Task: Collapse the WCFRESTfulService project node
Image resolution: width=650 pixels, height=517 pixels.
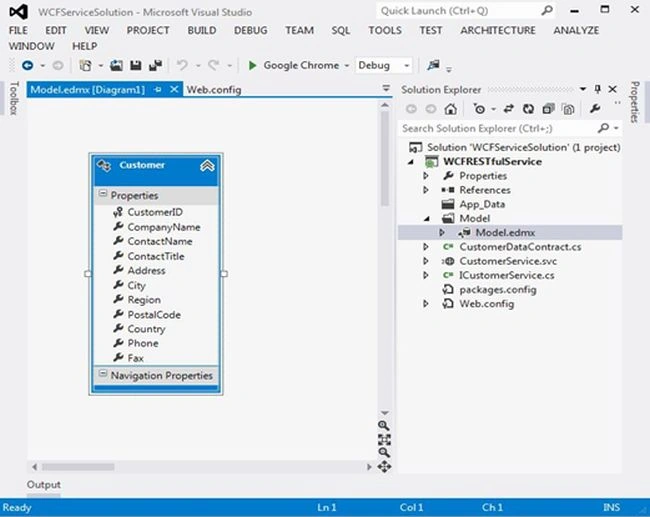Action: 411,162
